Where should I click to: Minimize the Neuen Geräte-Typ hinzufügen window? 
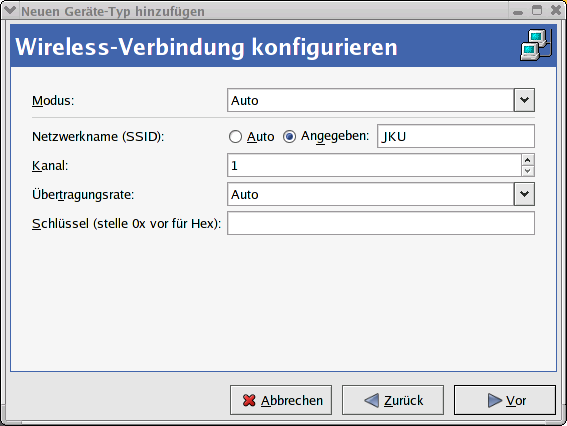518,11
